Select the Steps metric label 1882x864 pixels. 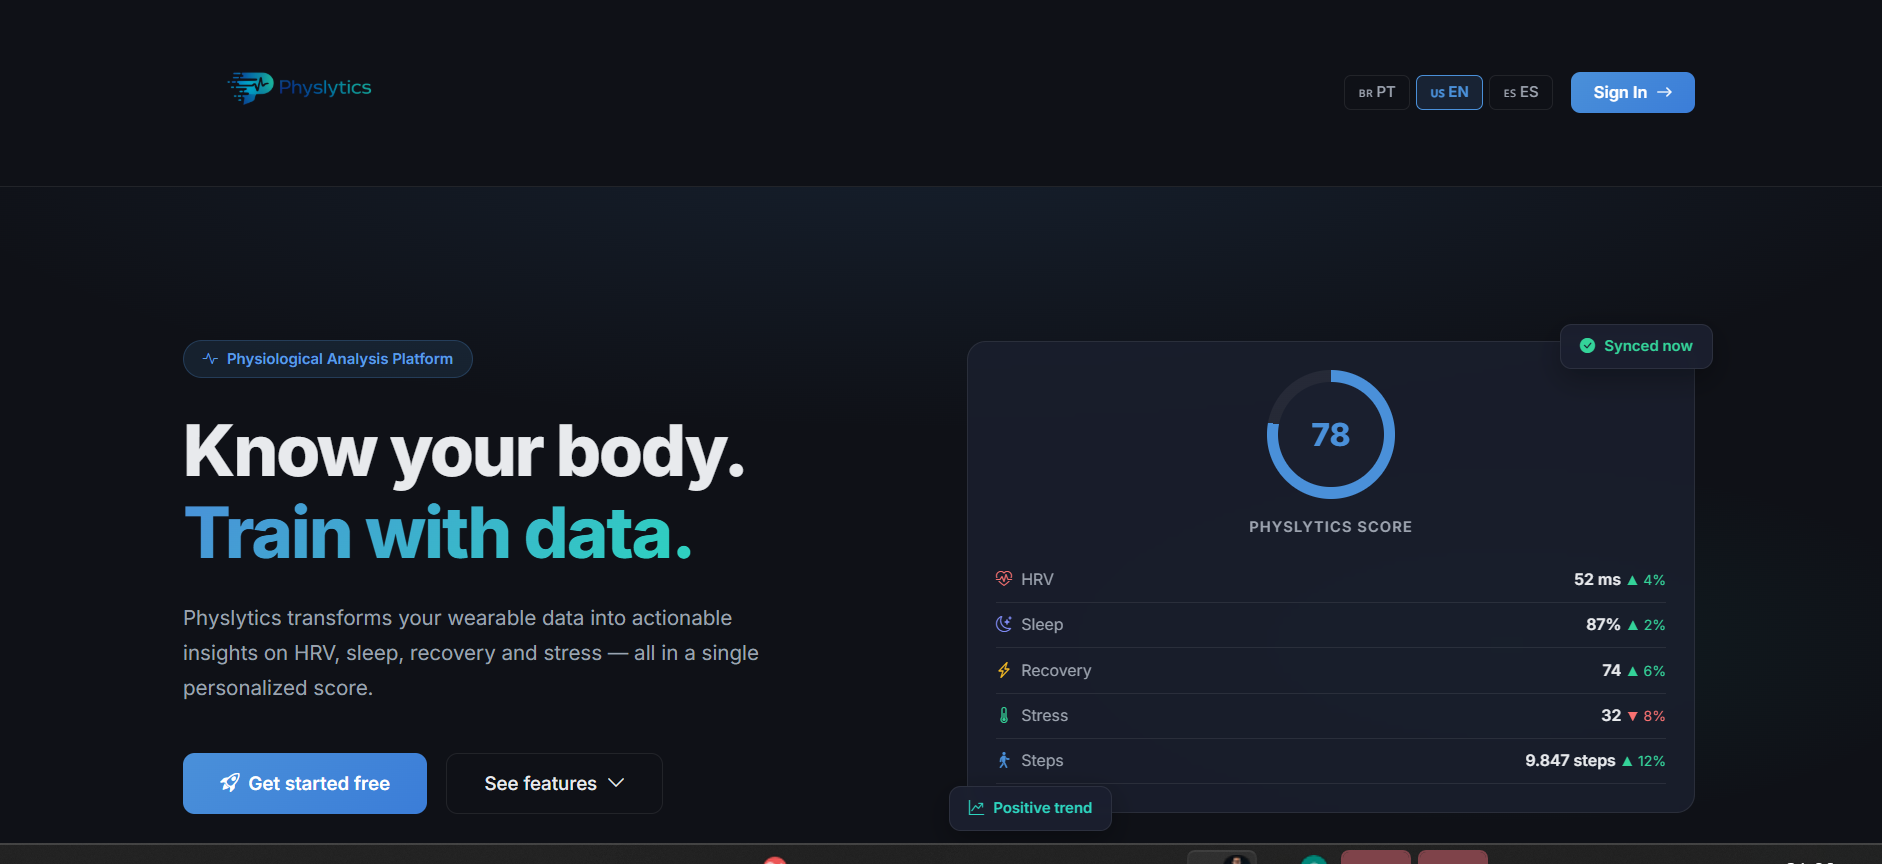coord(1042,760)
